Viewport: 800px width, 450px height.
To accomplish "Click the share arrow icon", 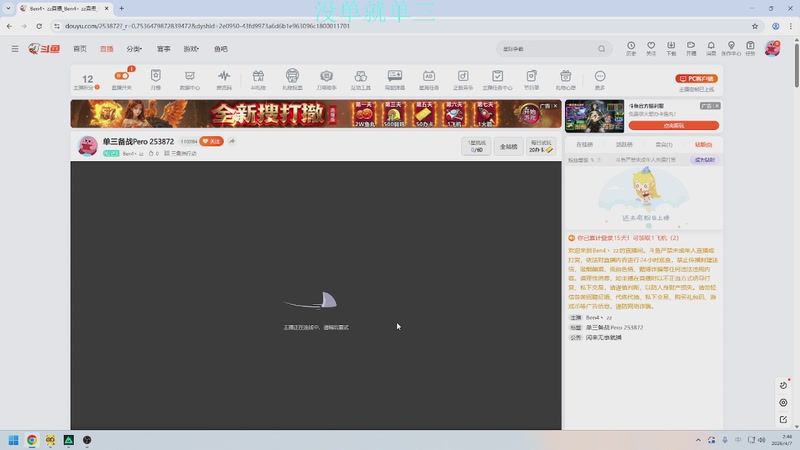I will click(232, 141).
